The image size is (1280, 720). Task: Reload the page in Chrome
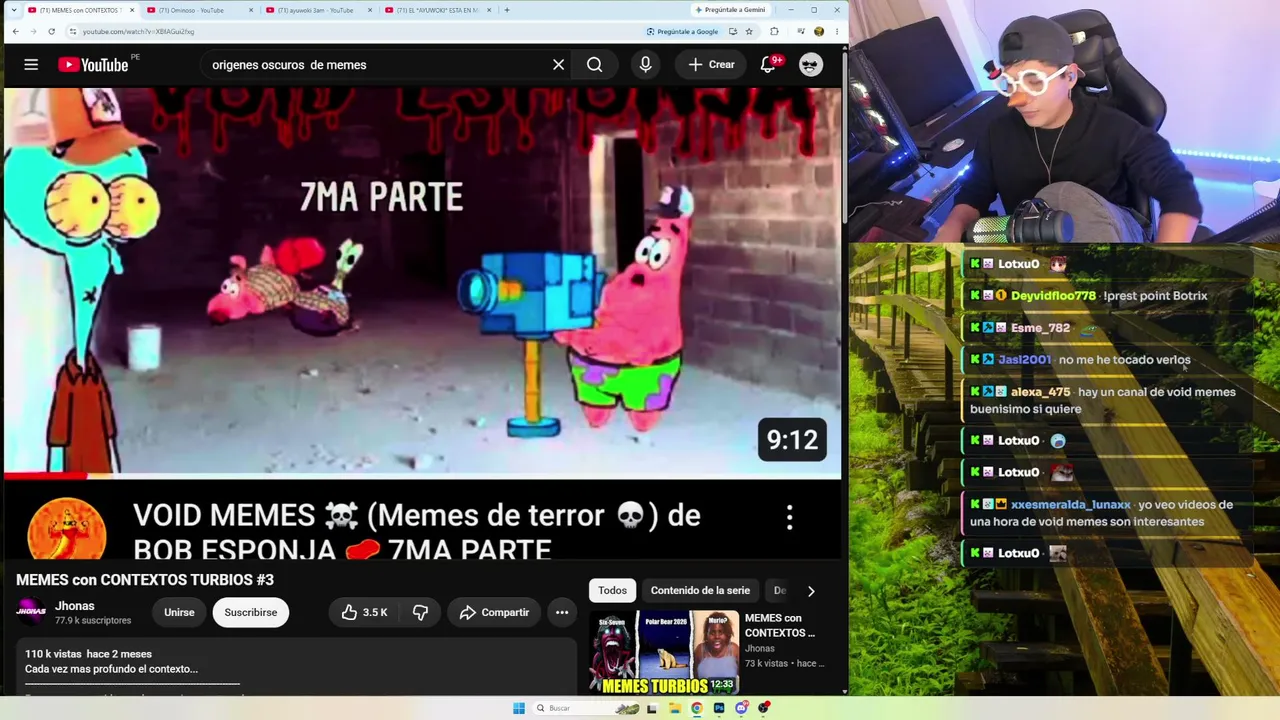[52, 31]
